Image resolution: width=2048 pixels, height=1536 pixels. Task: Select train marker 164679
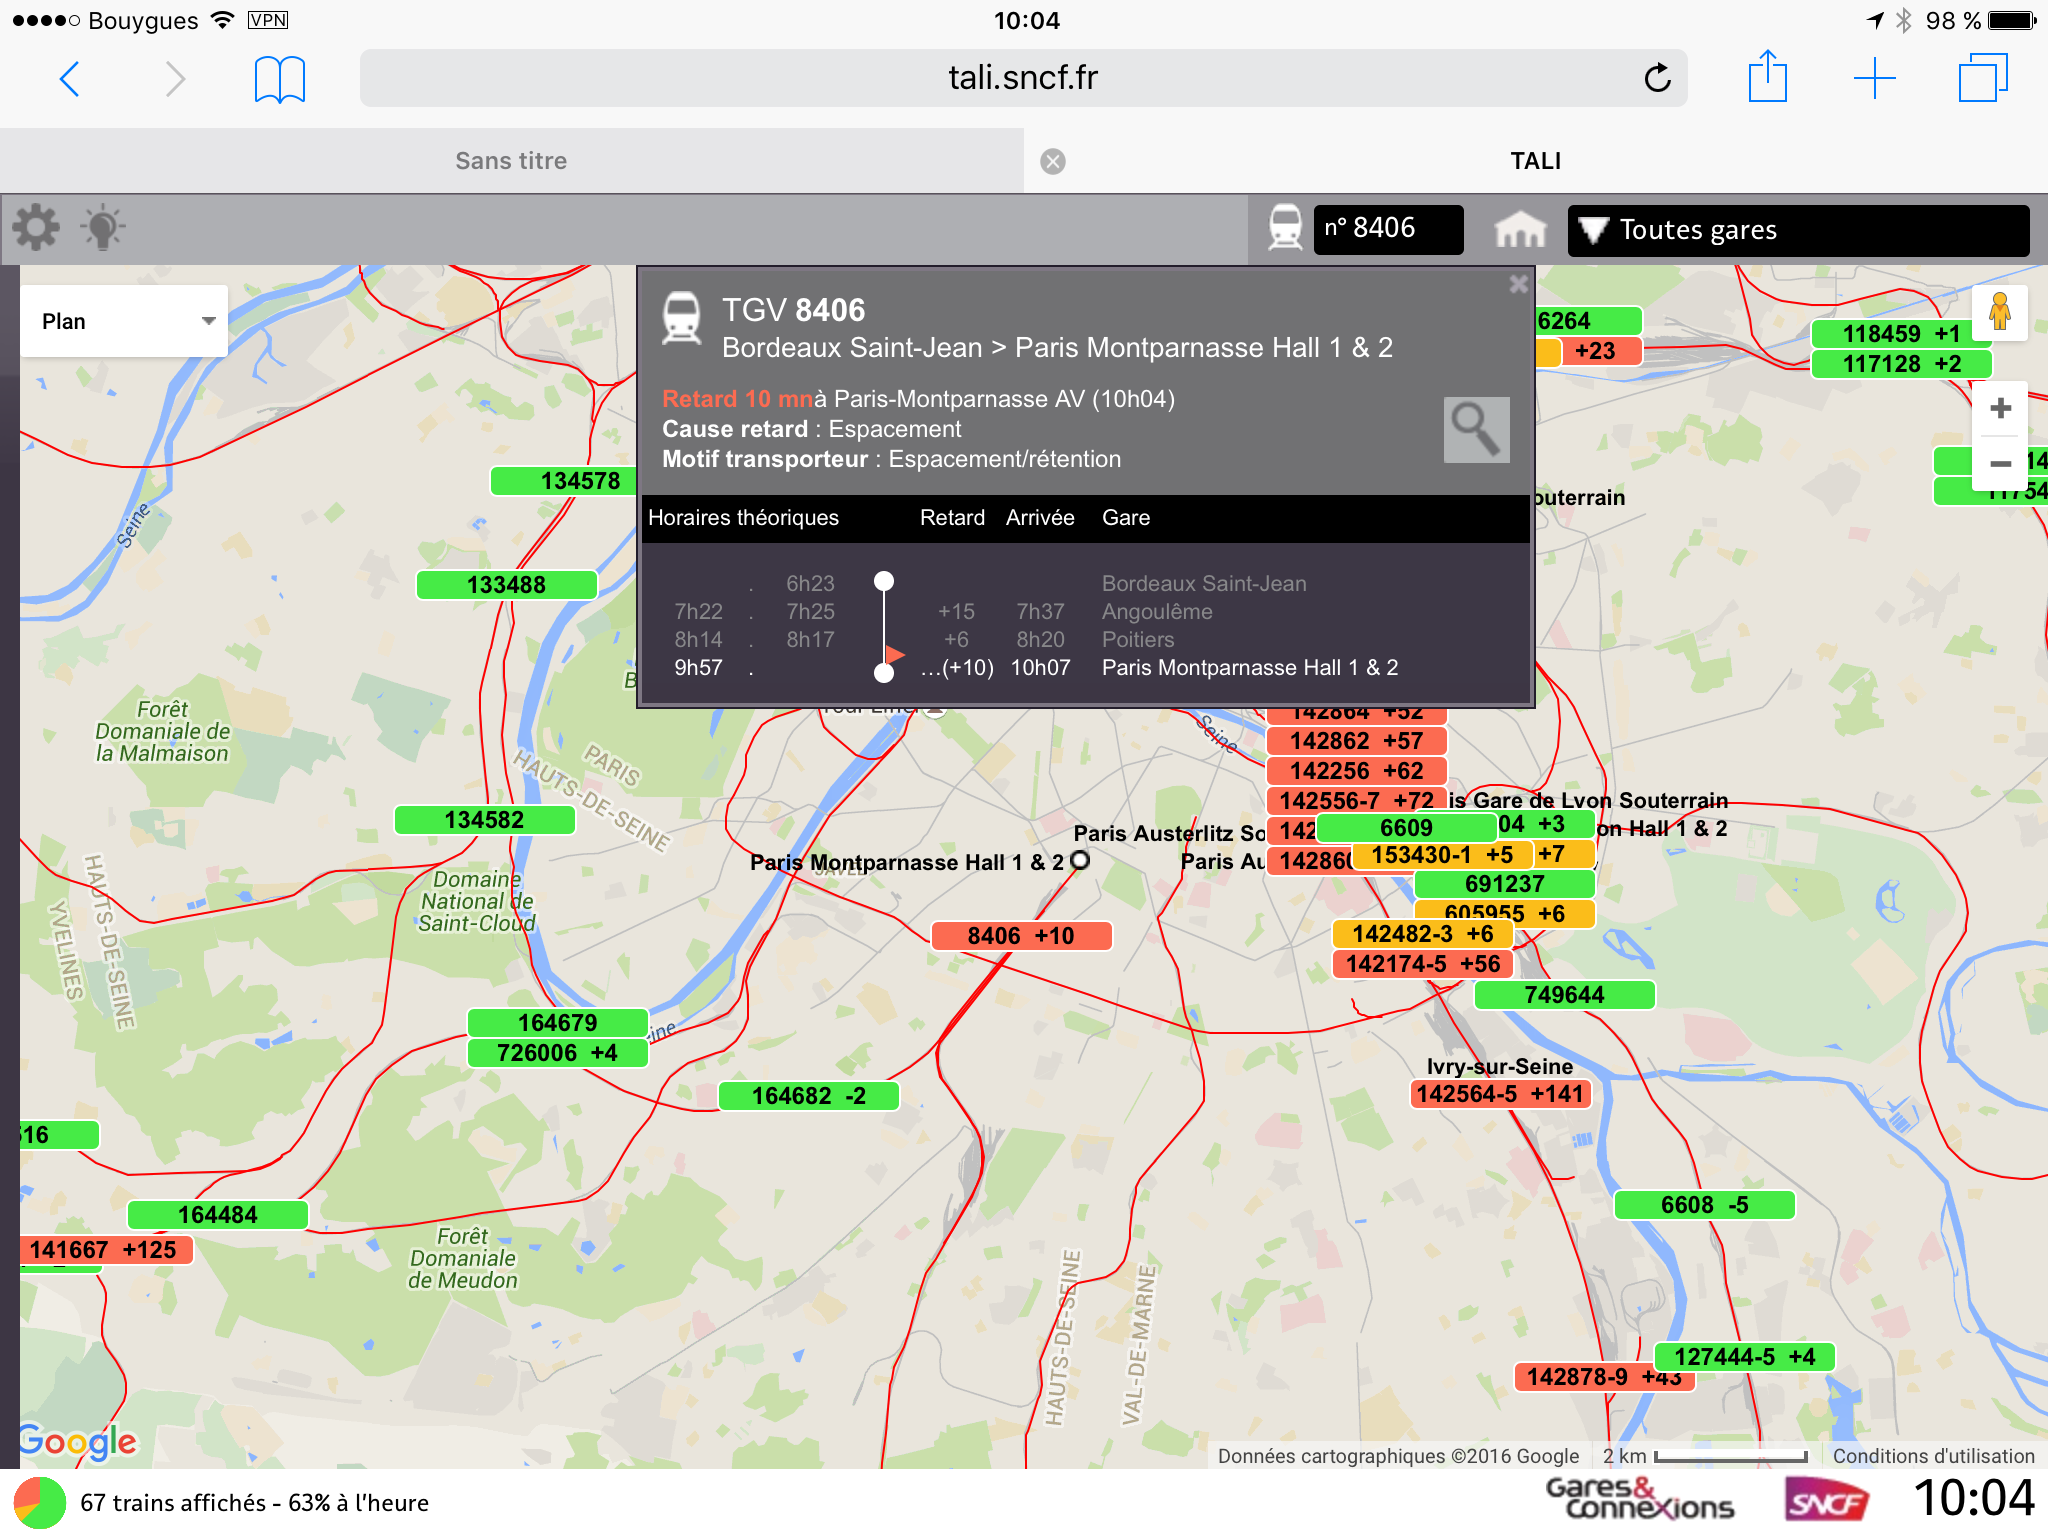click(x=557, y=1023)
